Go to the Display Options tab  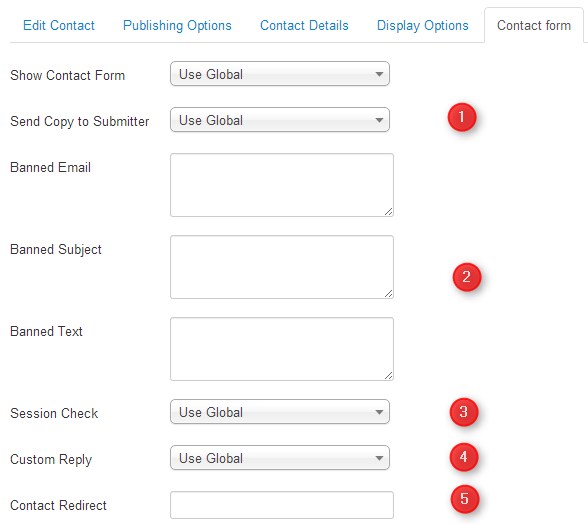423,26
